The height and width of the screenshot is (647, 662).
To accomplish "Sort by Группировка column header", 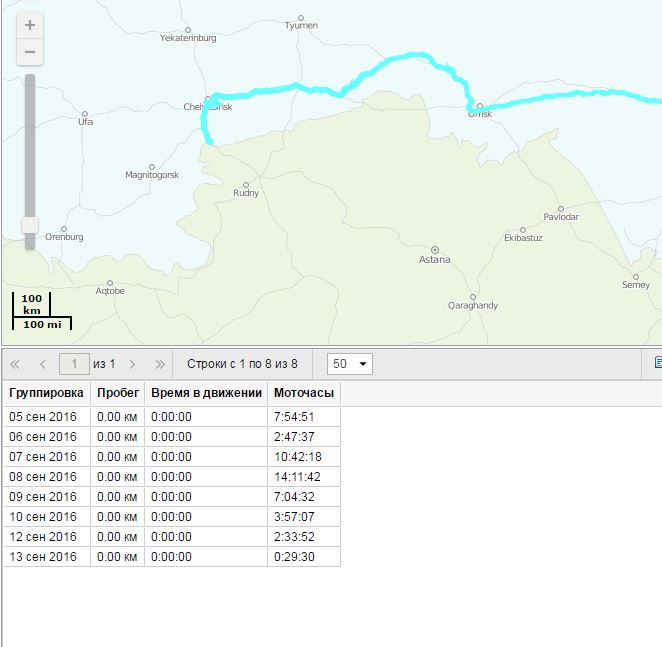I will coord(46,393).
